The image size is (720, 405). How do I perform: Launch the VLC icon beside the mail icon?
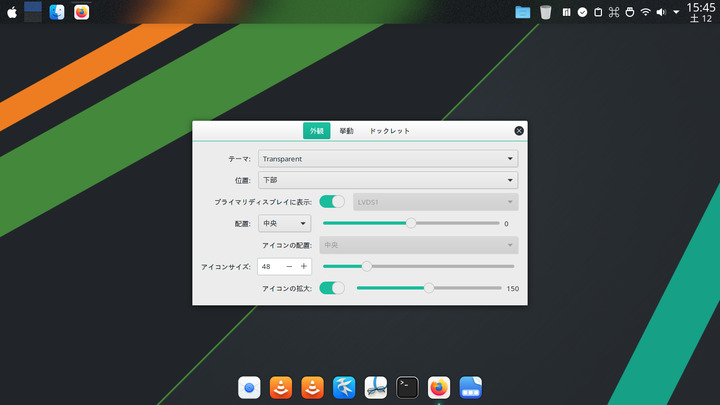pyautogui.click(x=281, y=388)
